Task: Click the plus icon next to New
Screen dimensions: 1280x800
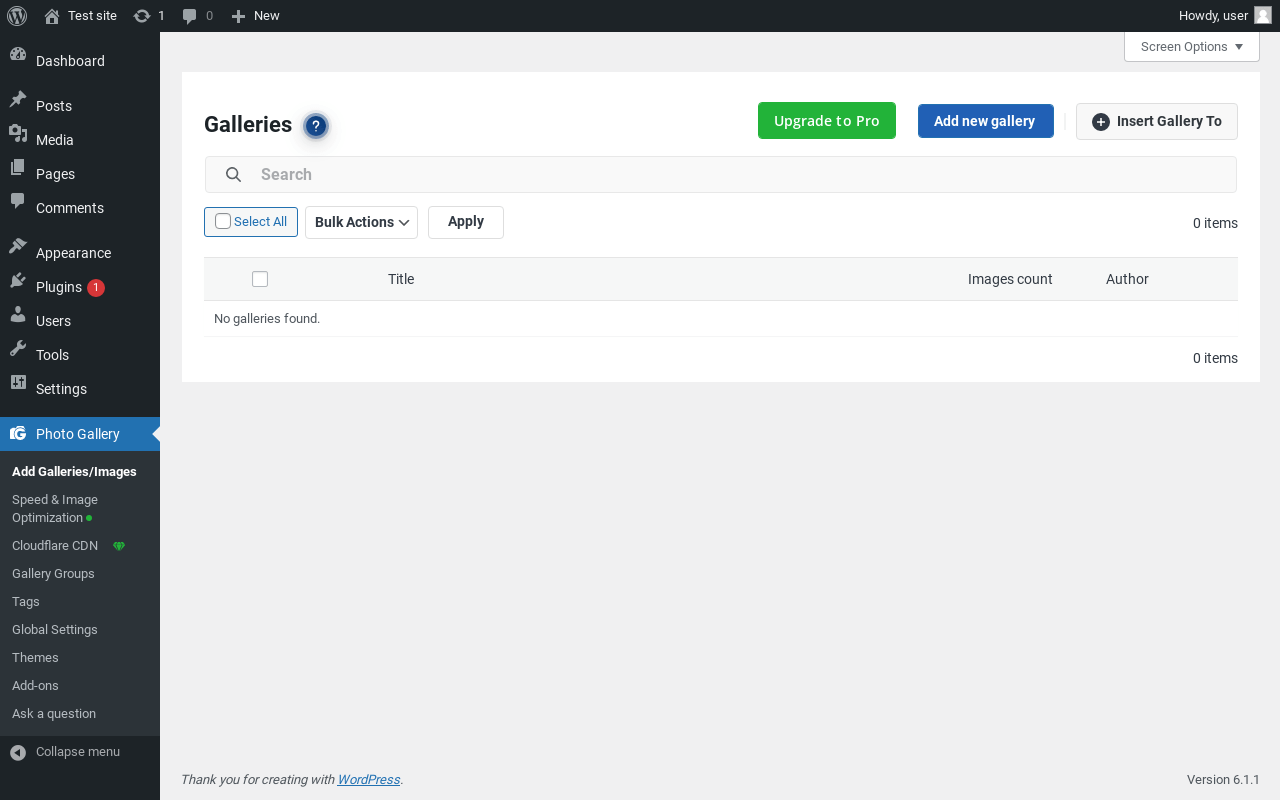Action: 238,16
